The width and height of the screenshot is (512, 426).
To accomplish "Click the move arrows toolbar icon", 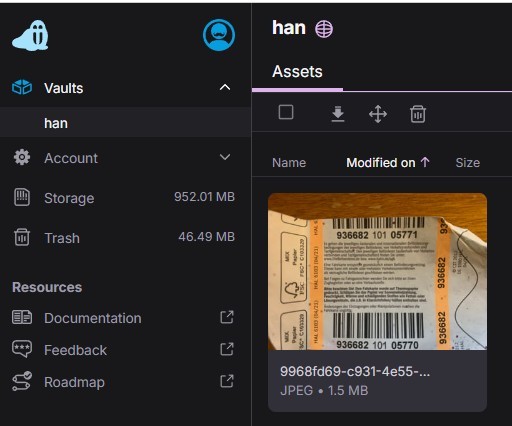I will click(x=378, y=114).
